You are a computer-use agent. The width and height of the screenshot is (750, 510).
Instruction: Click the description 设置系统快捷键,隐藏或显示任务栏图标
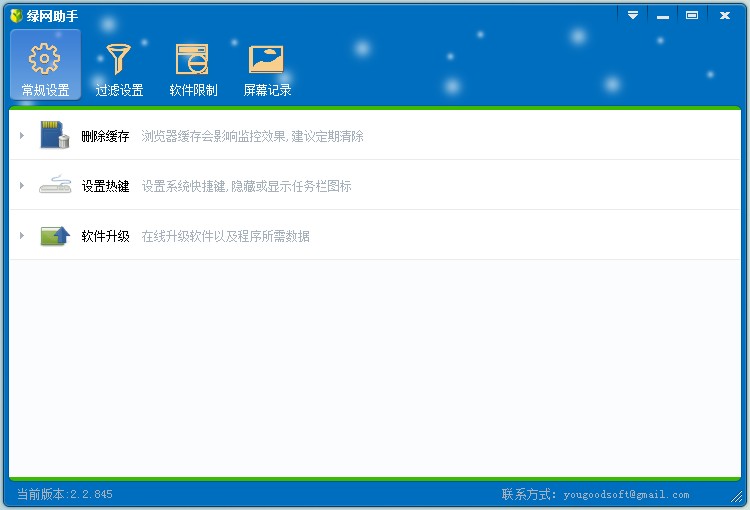click(246, 186)
